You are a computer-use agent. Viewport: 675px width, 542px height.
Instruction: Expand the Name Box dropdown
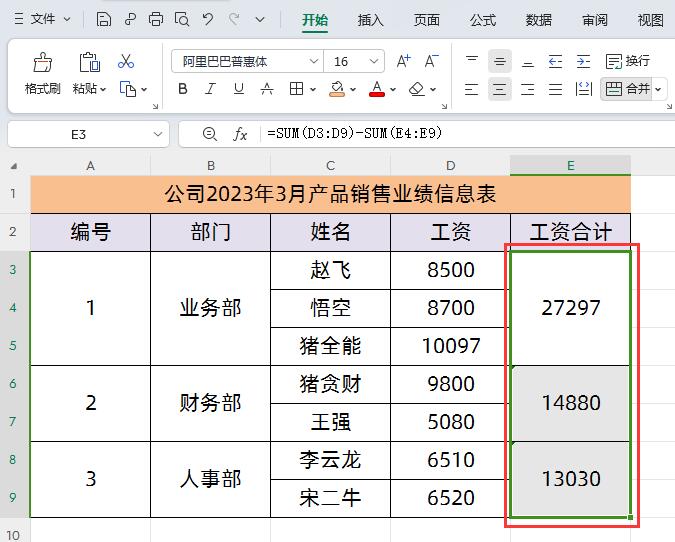pyautogui.click(x=157, y=134)
